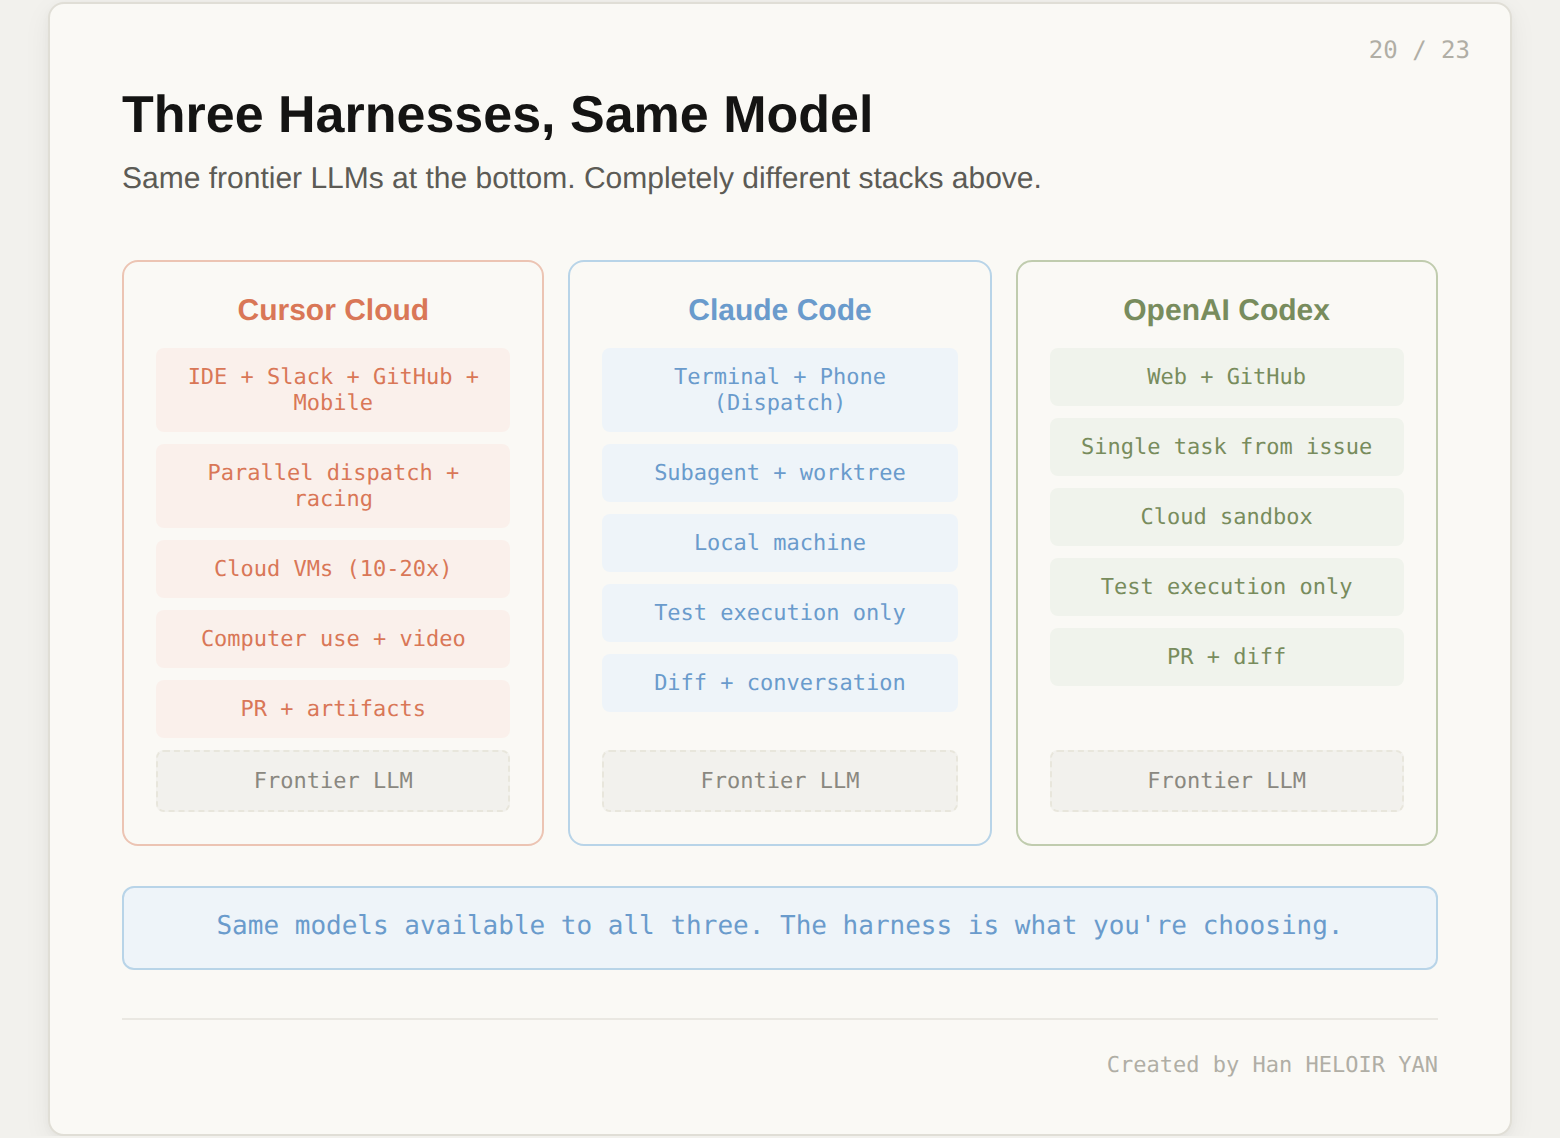The width and height of the screenshot is (1560, 1138).
Task: Click the 'Web + GitHub' box
Action: click(1226, 376)
